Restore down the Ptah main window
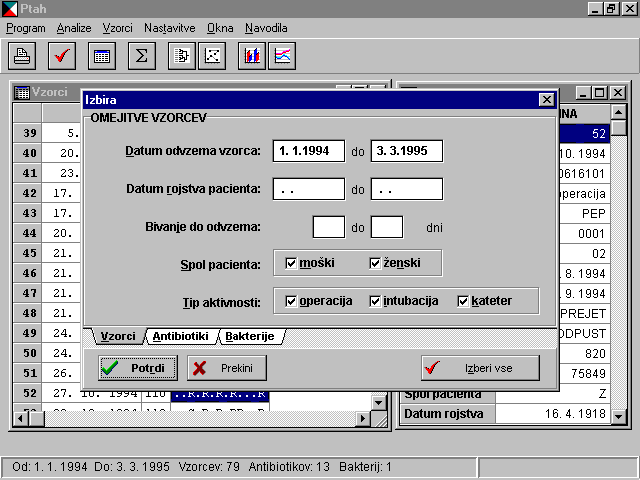640x480 pixels. coord(611,9)
